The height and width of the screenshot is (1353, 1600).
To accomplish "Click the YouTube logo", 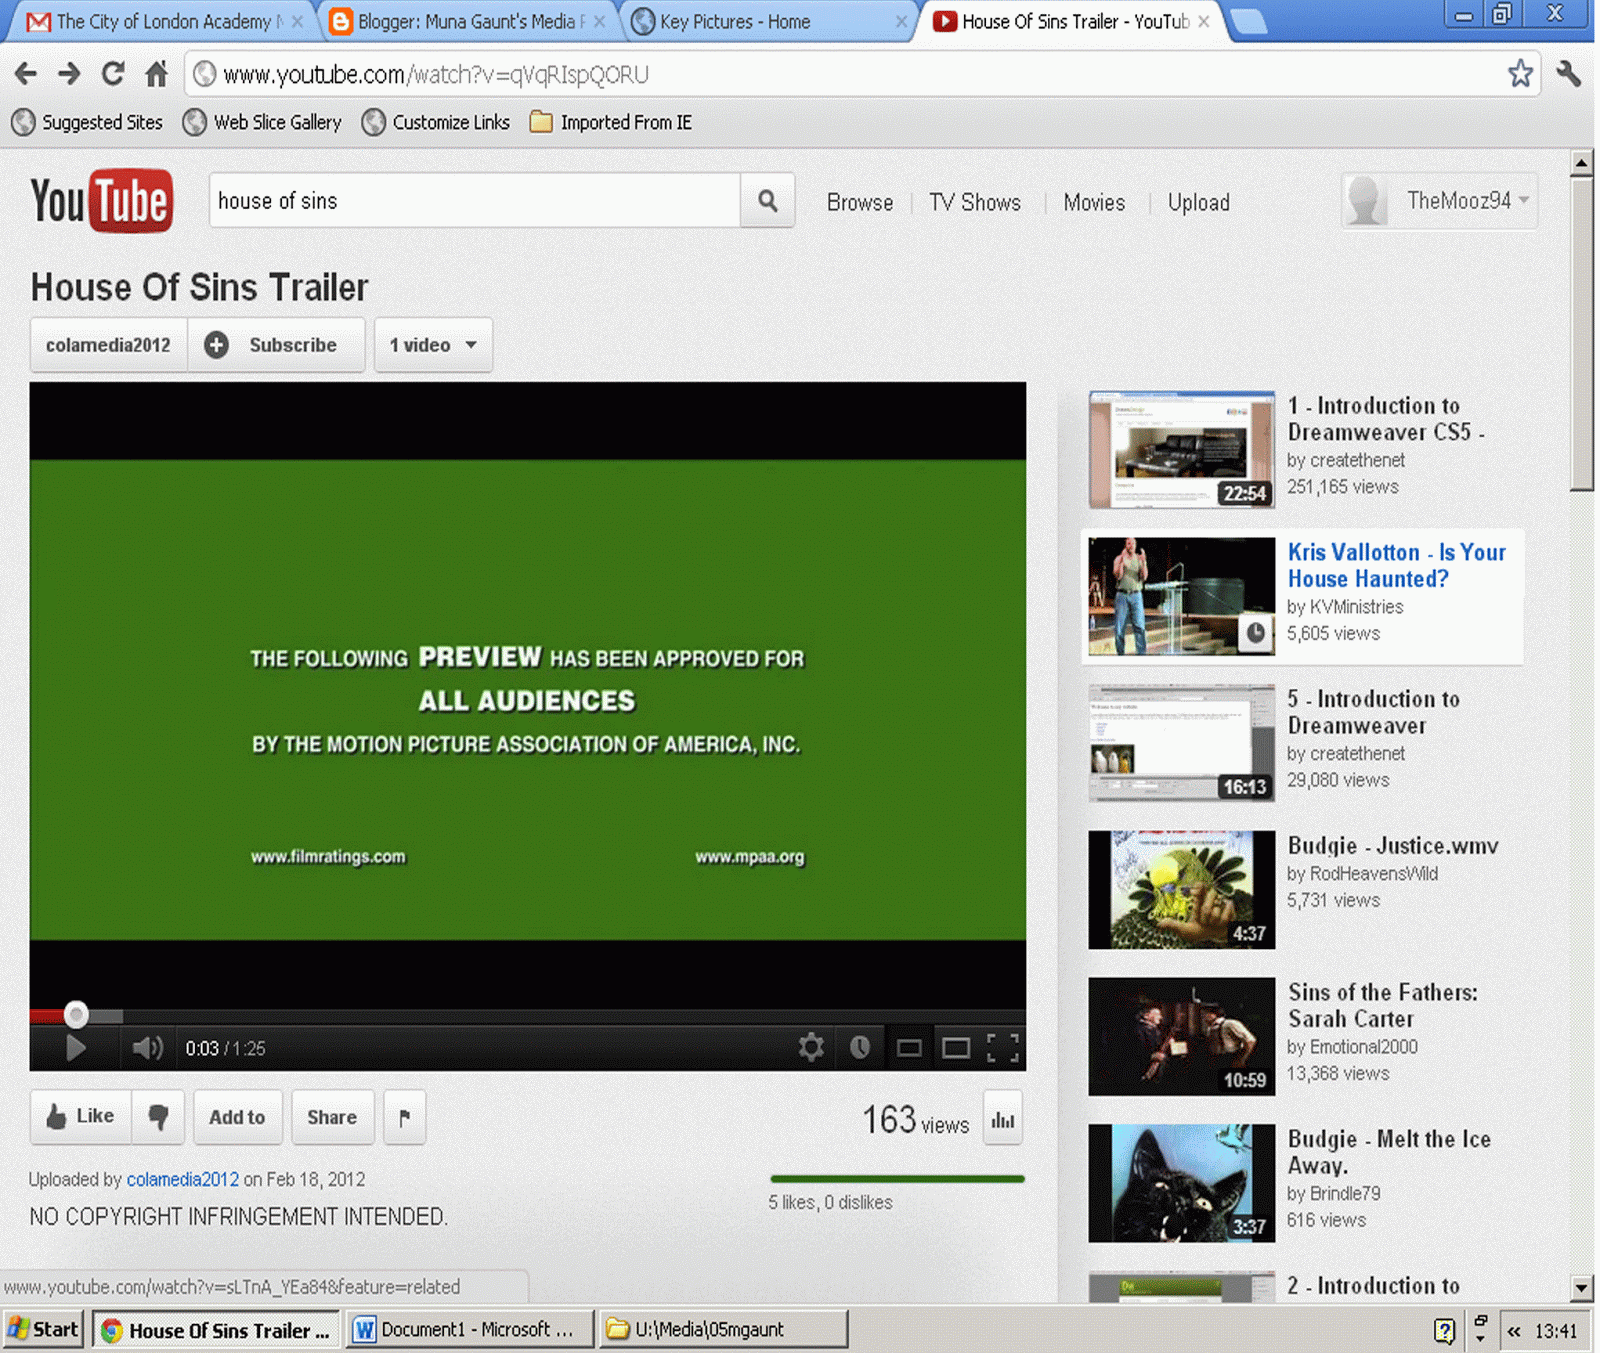I will (101, 201).
